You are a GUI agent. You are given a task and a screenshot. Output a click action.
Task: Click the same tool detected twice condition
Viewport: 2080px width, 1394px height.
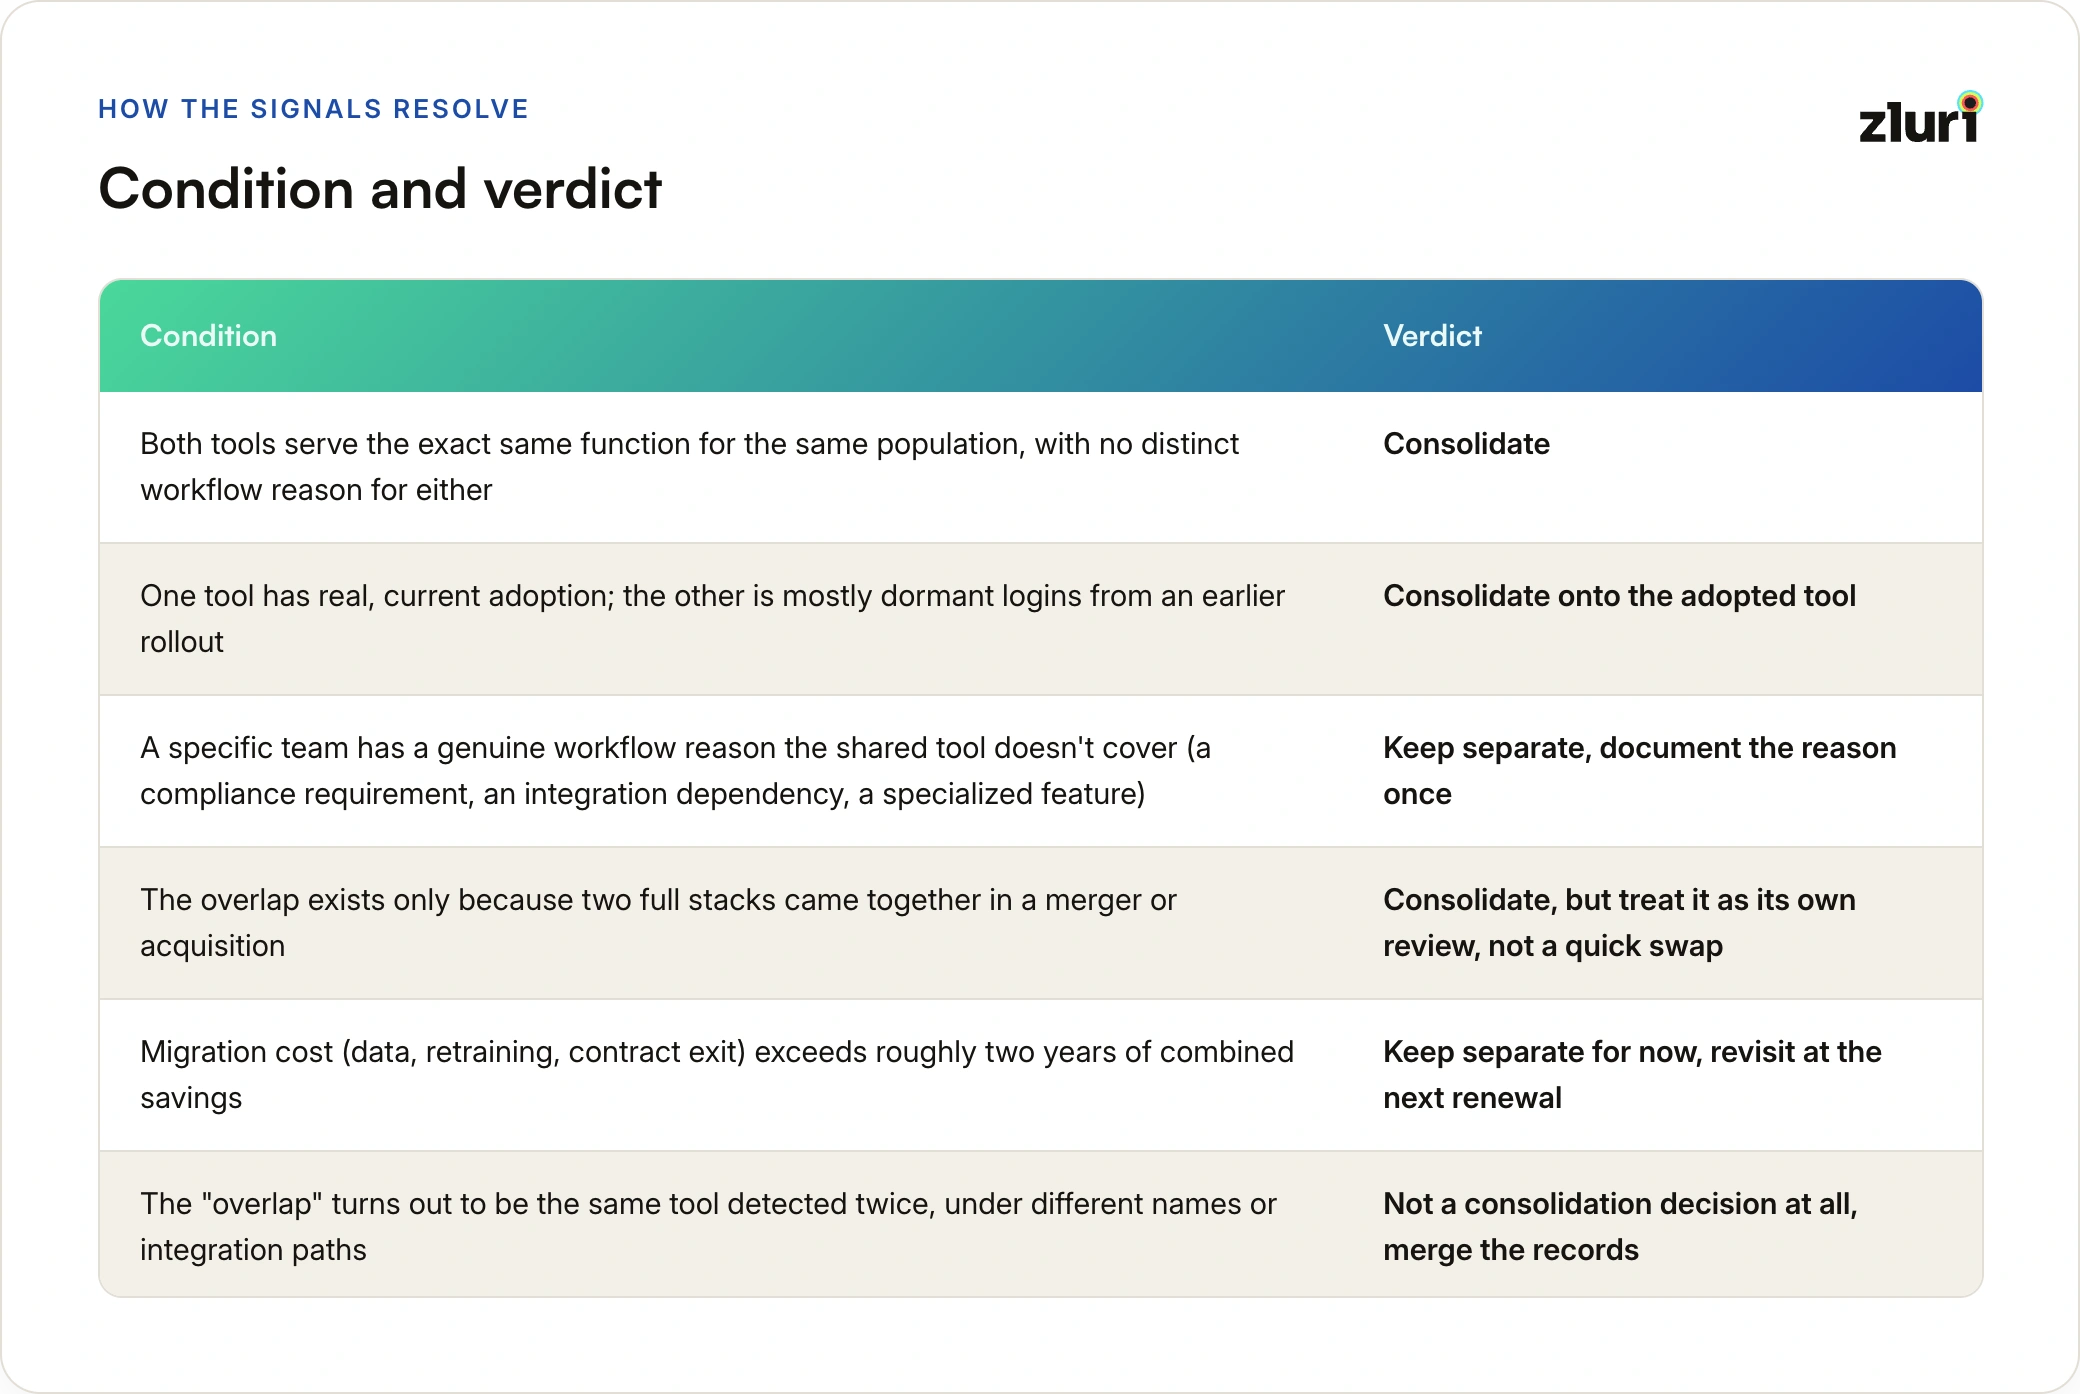(708, 1227)
